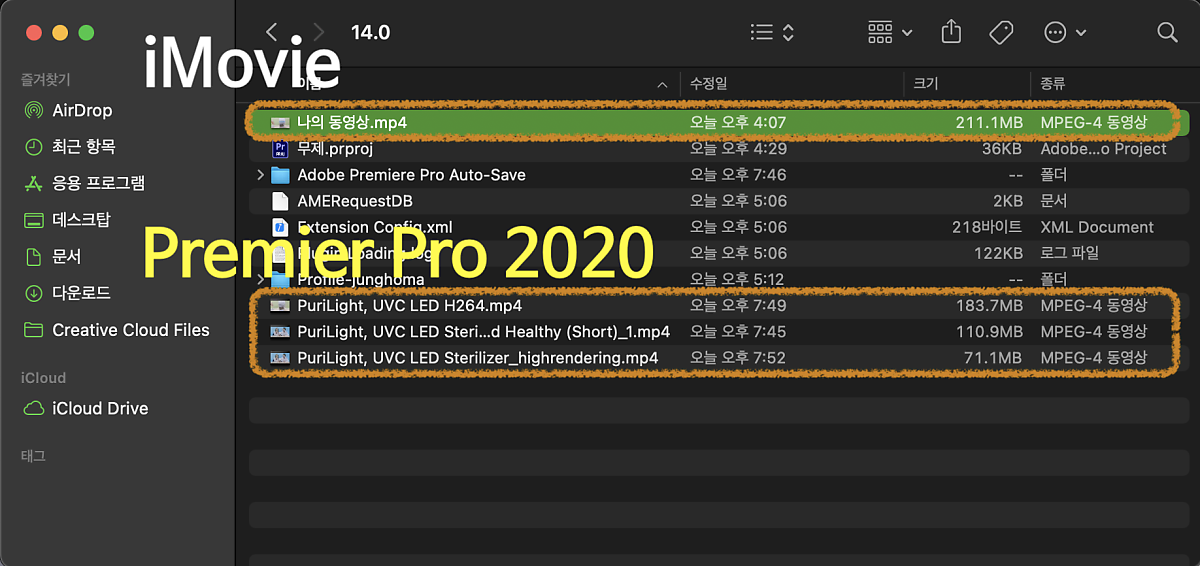Click the Adobe...o Project kind cell
This screenshot has width=1200, height=566.
click(1103, 149)
